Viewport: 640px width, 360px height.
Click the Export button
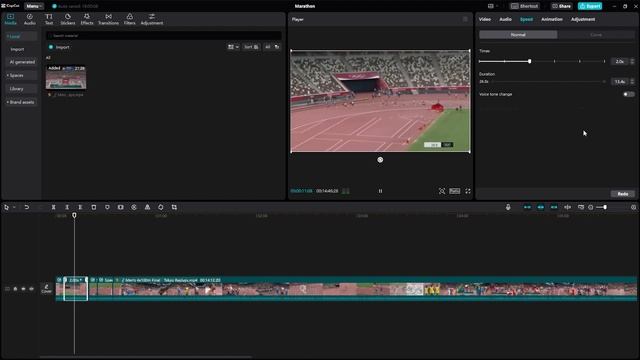click(590, 6)
